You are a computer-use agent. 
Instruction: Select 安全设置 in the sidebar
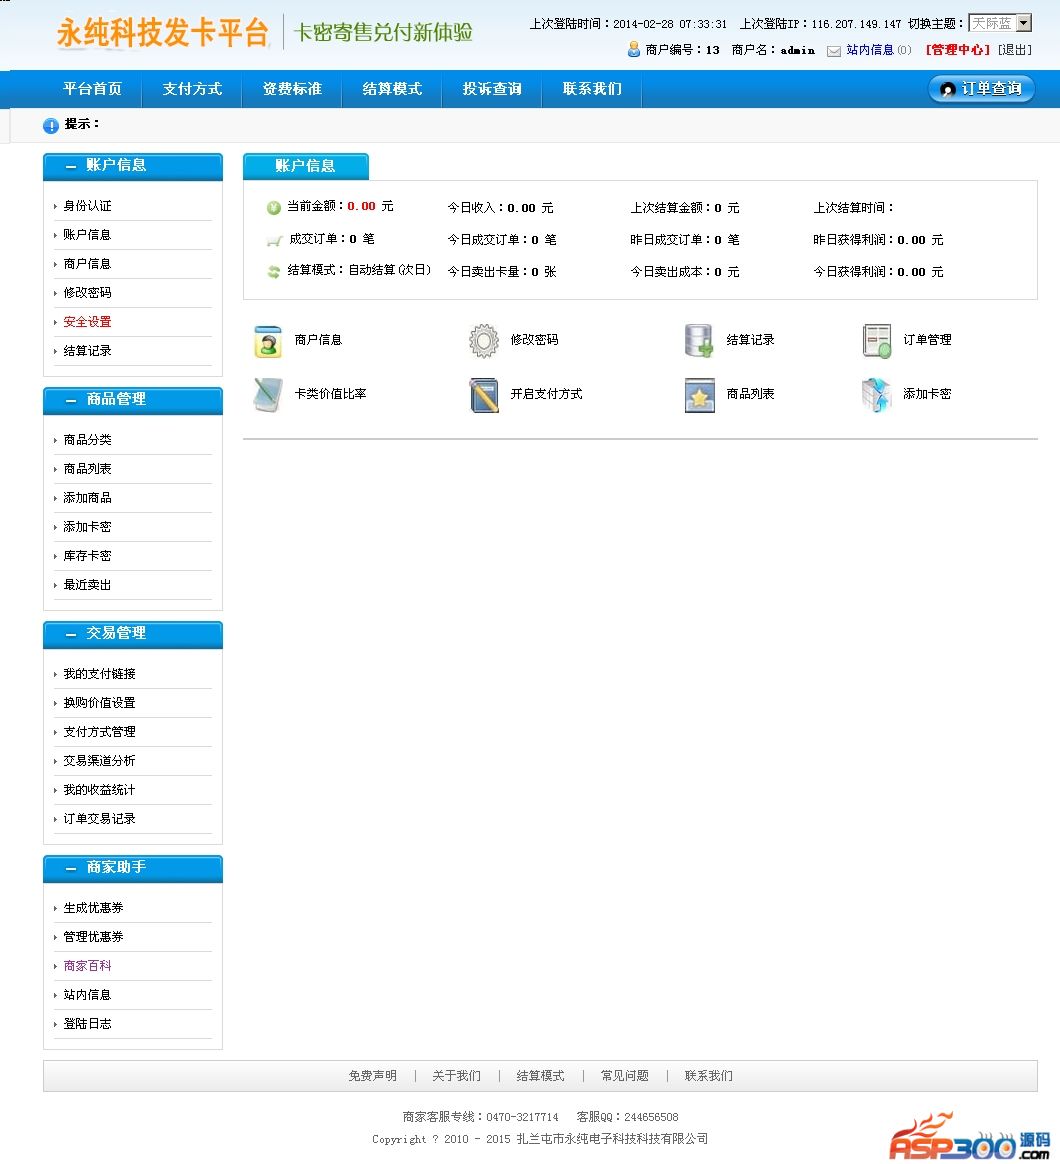pyautogui.click(x=88, y=321)
